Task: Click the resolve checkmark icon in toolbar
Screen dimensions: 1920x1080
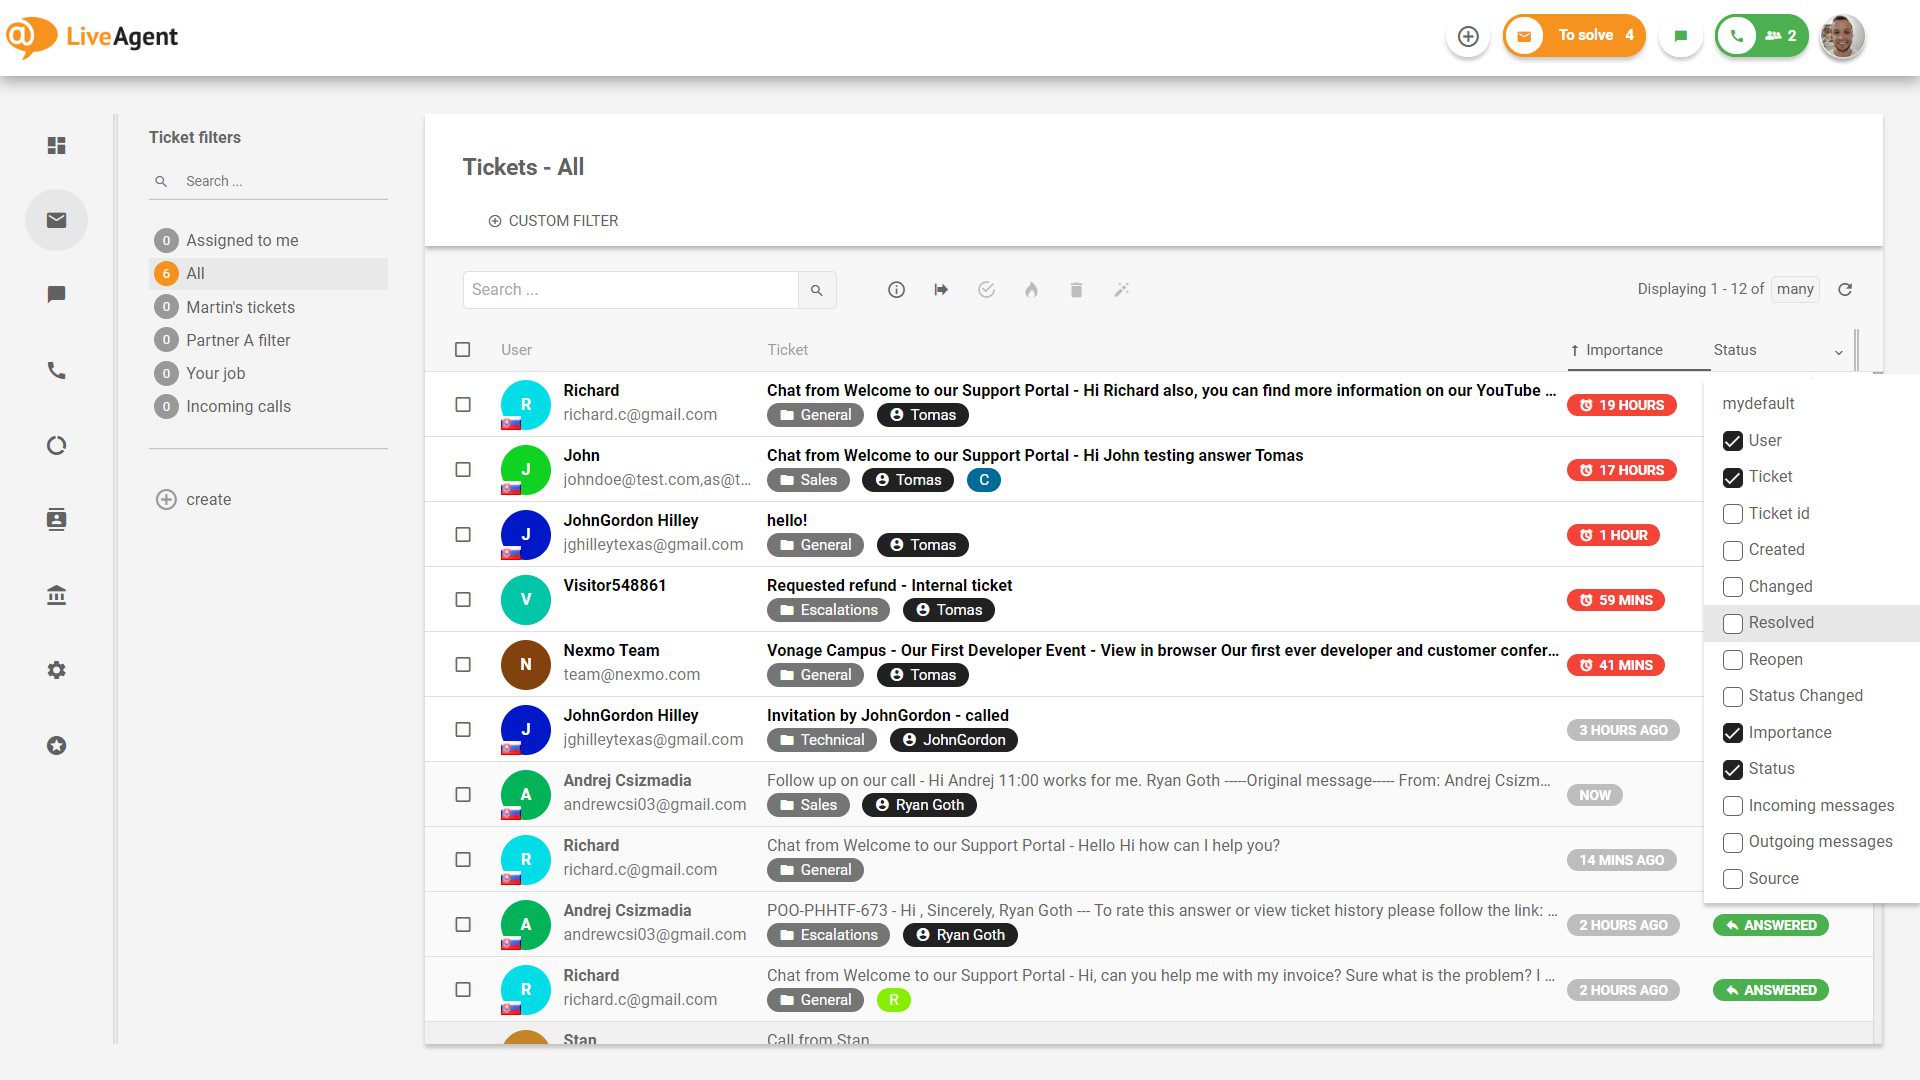Action: (986, 290)
